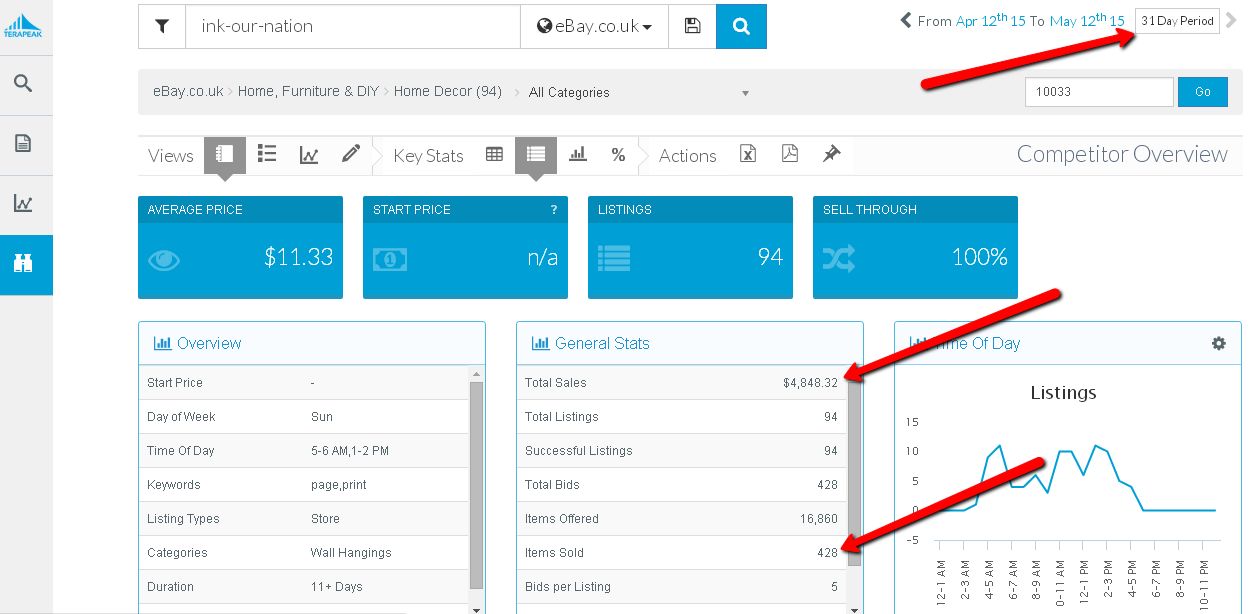Export to PDF file
This screenshot has width=1258, height=614.
point(789,154)
